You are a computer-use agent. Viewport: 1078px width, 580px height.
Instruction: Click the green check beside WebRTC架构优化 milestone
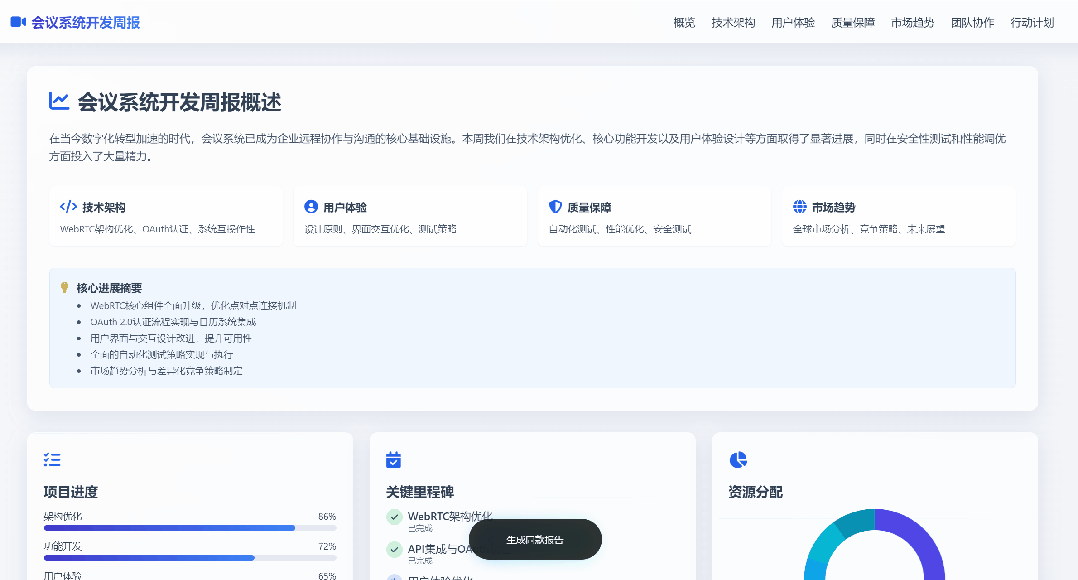394,517
